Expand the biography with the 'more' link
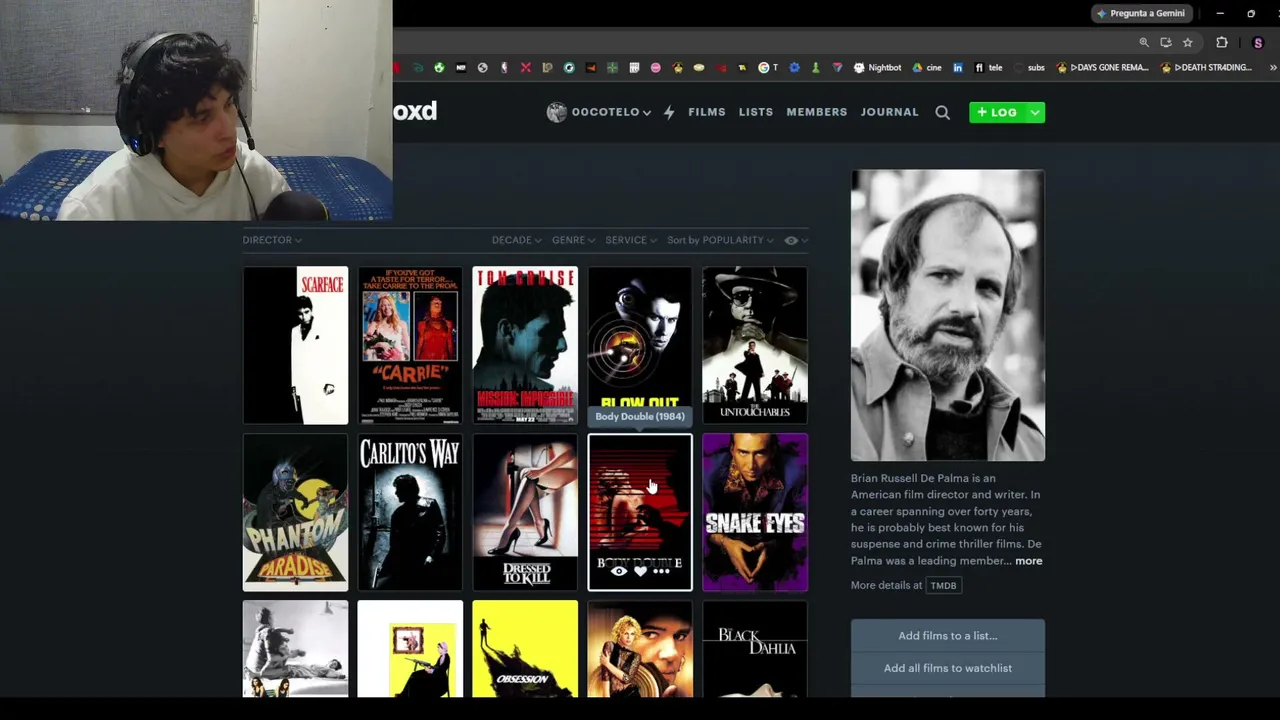 tap(1028, 561)
